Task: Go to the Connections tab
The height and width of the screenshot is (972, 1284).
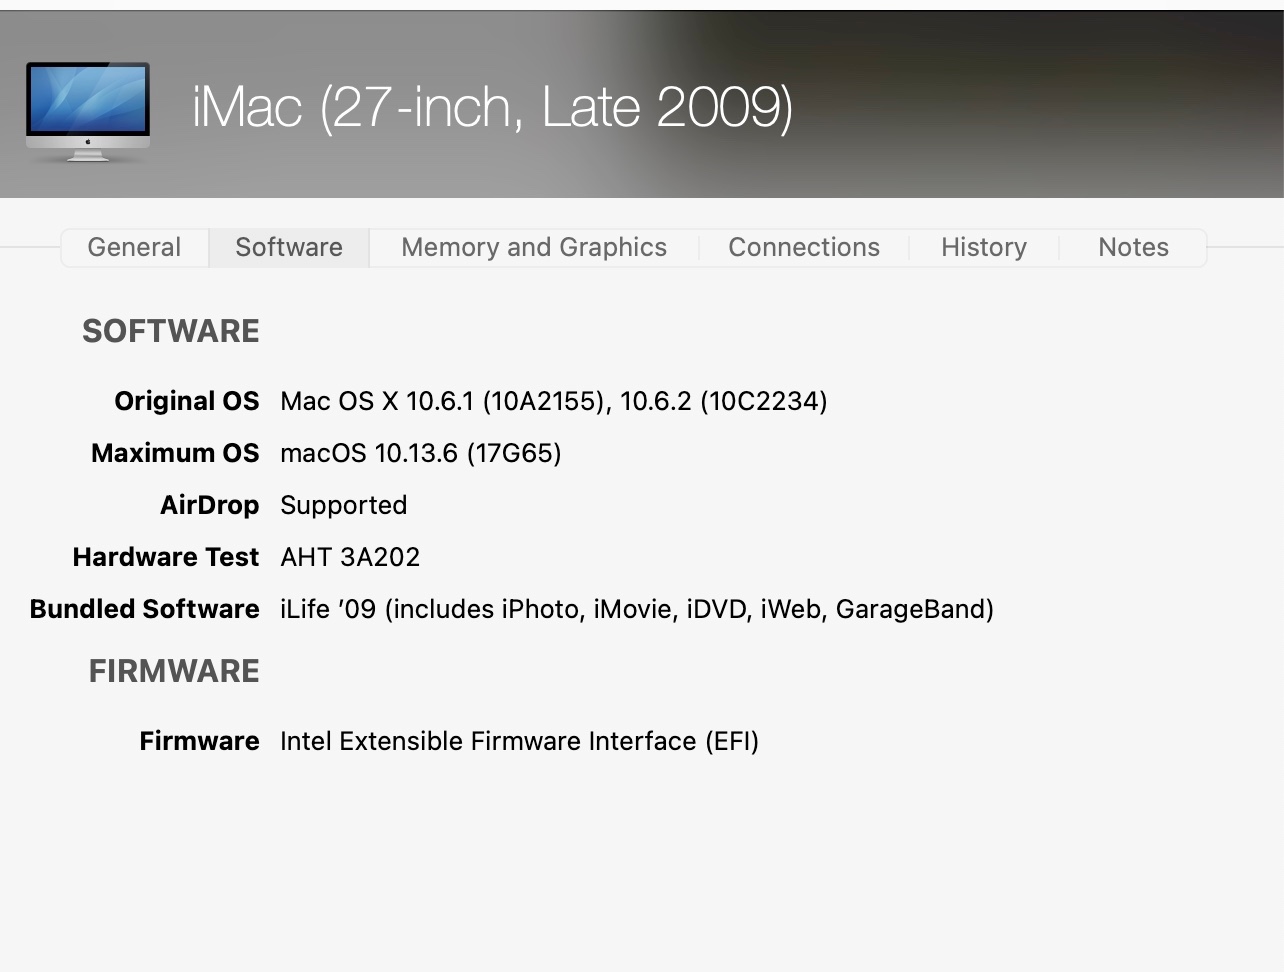Action: tap(804, 247)
